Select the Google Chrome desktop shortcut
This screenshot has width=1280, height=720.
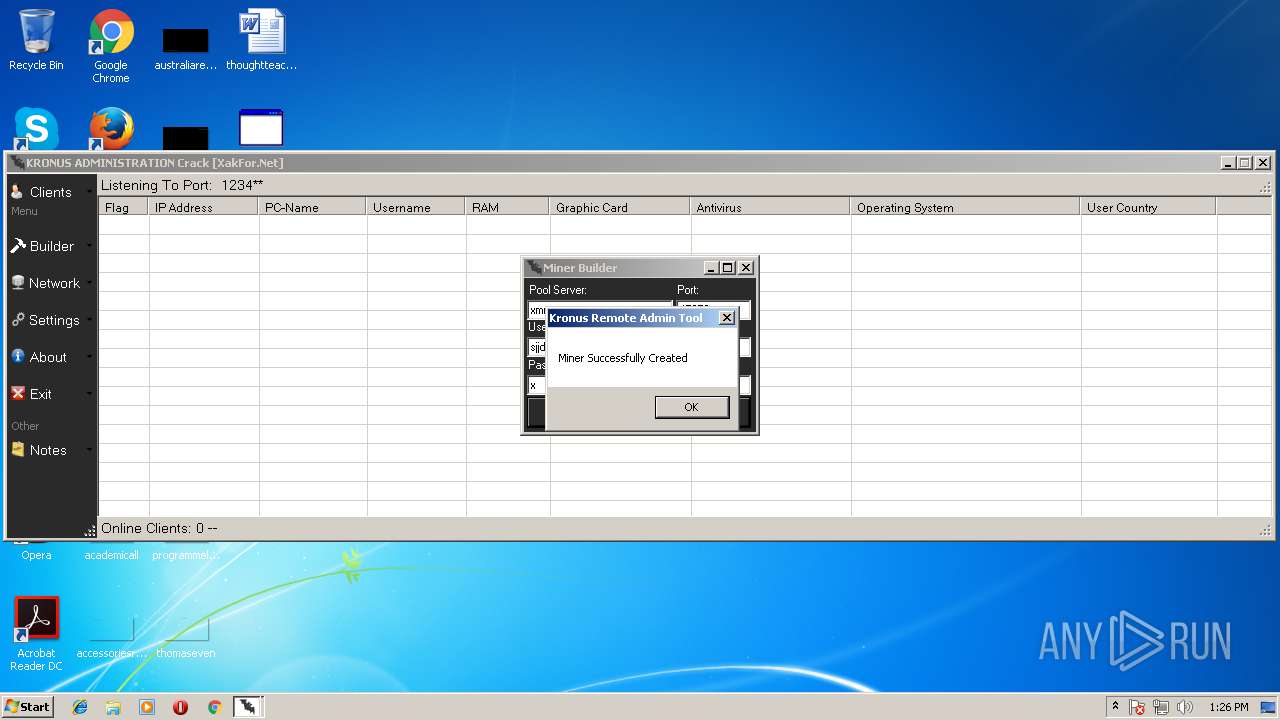click(x=111, y=46)
